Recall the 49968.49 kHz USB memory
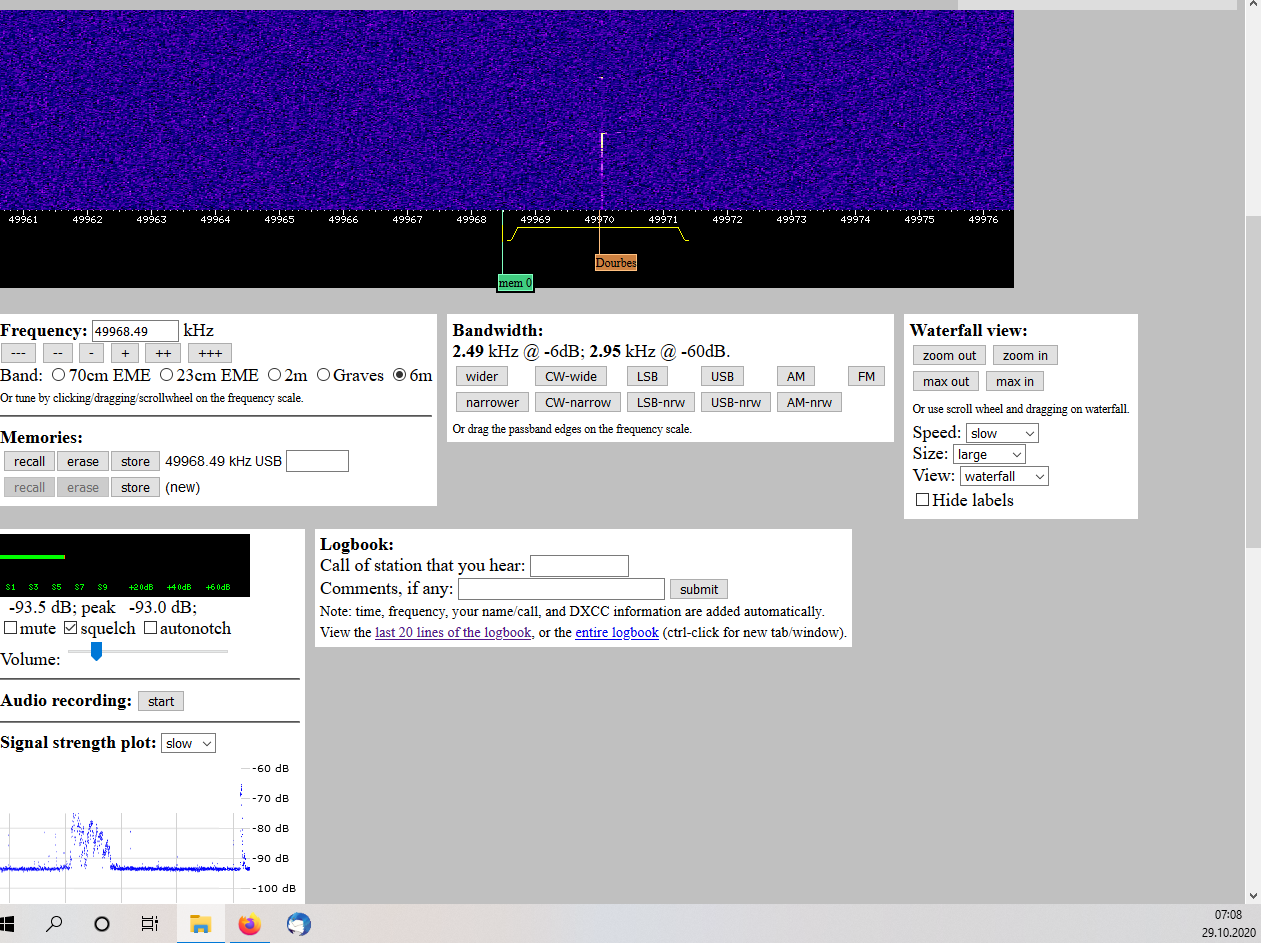The image size is (1261, 943). pyautogui.click(x=29, y=461)
